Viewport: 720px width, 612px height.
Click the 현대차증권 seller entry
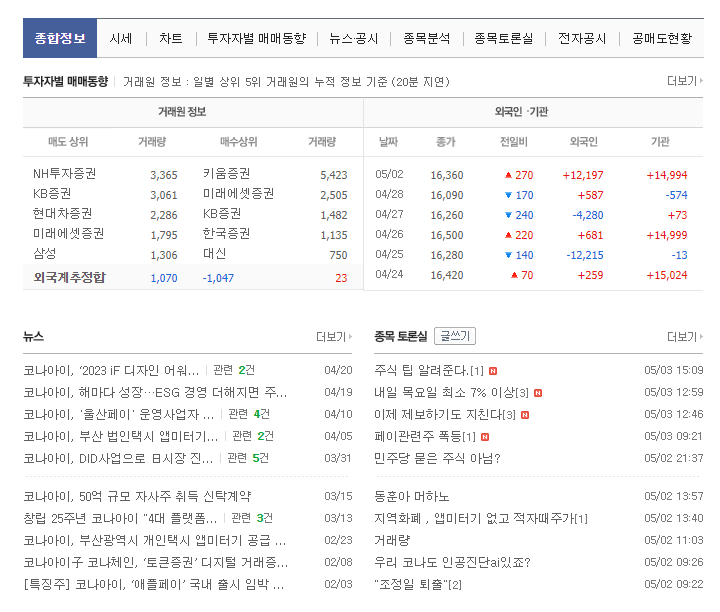point(62,213)
